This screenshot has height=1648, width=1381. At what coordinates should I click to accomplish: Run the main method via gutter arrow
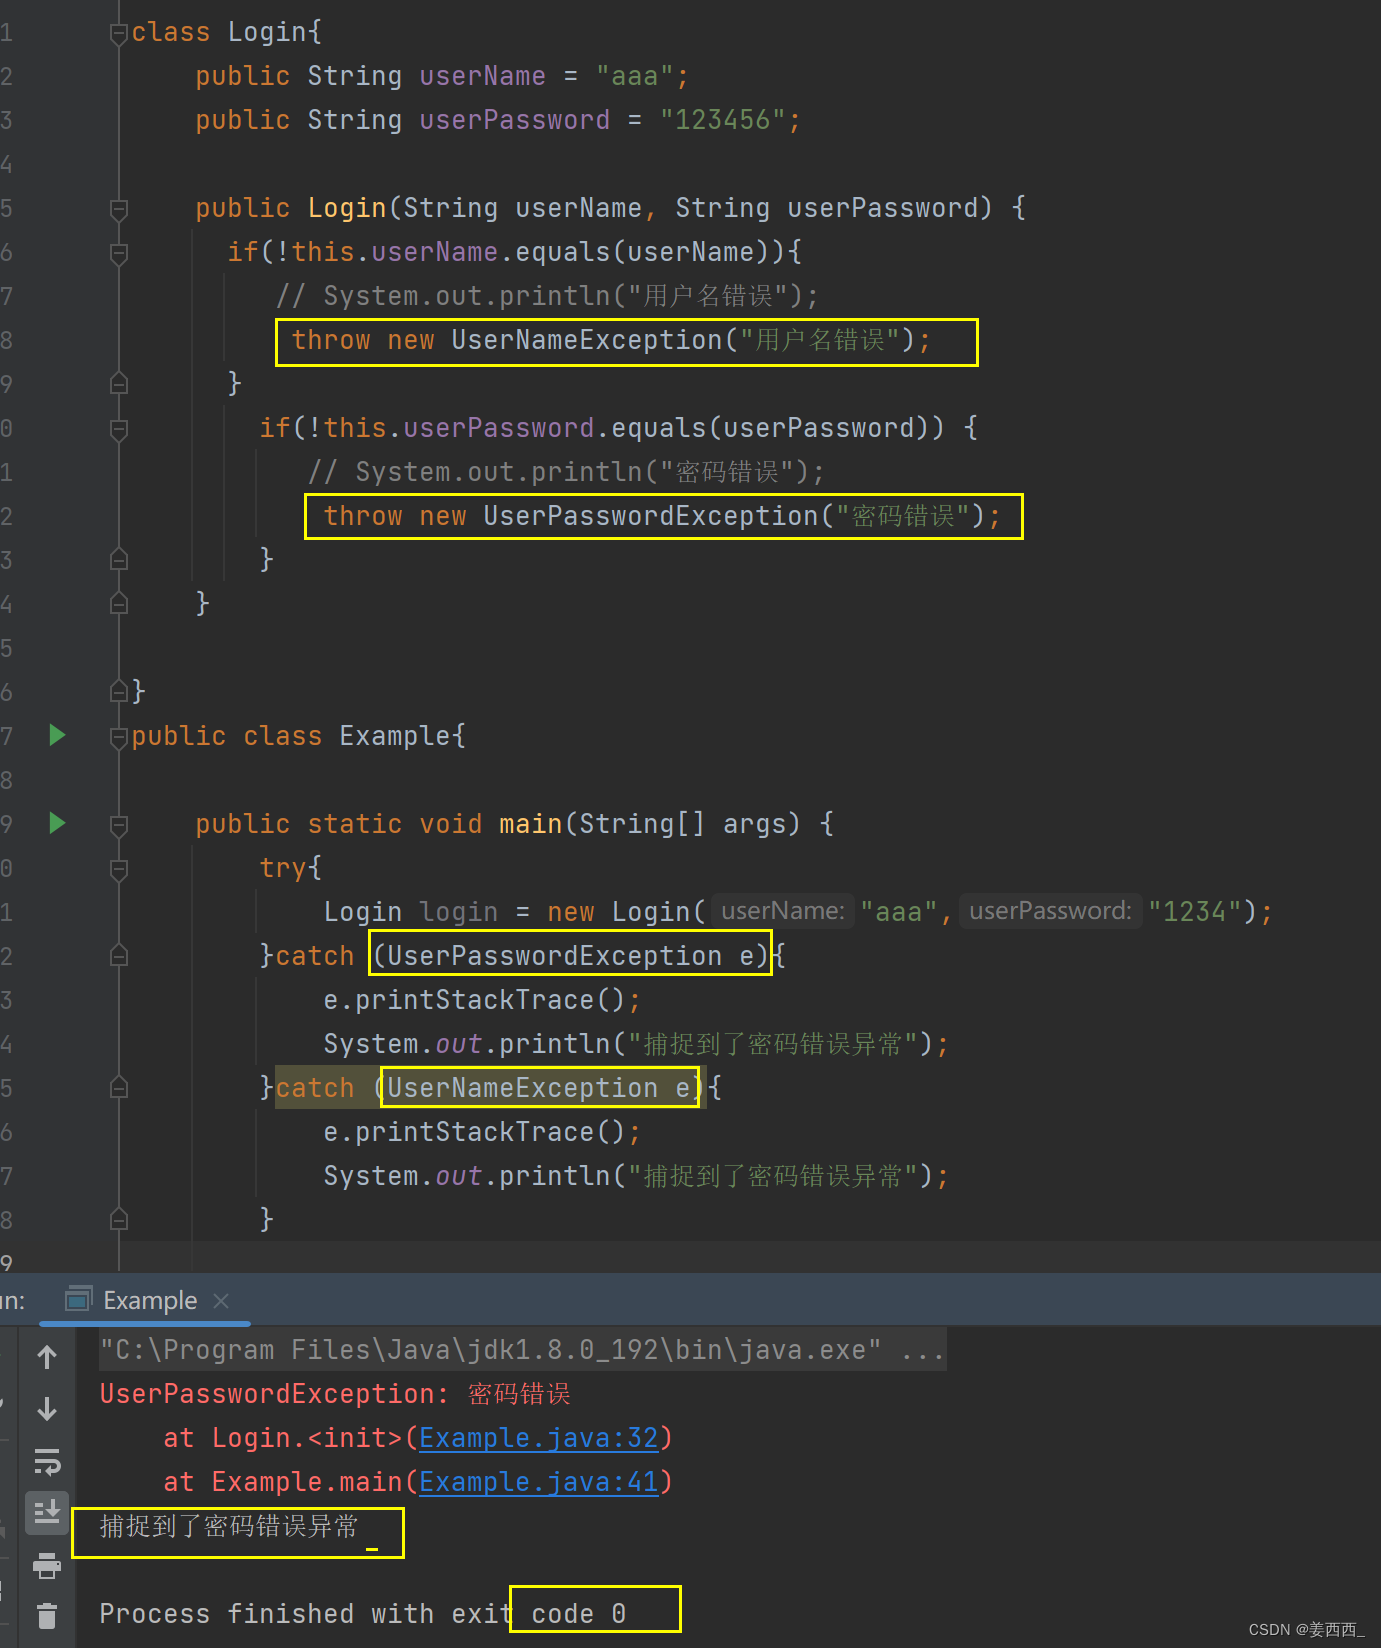point(57,823)
